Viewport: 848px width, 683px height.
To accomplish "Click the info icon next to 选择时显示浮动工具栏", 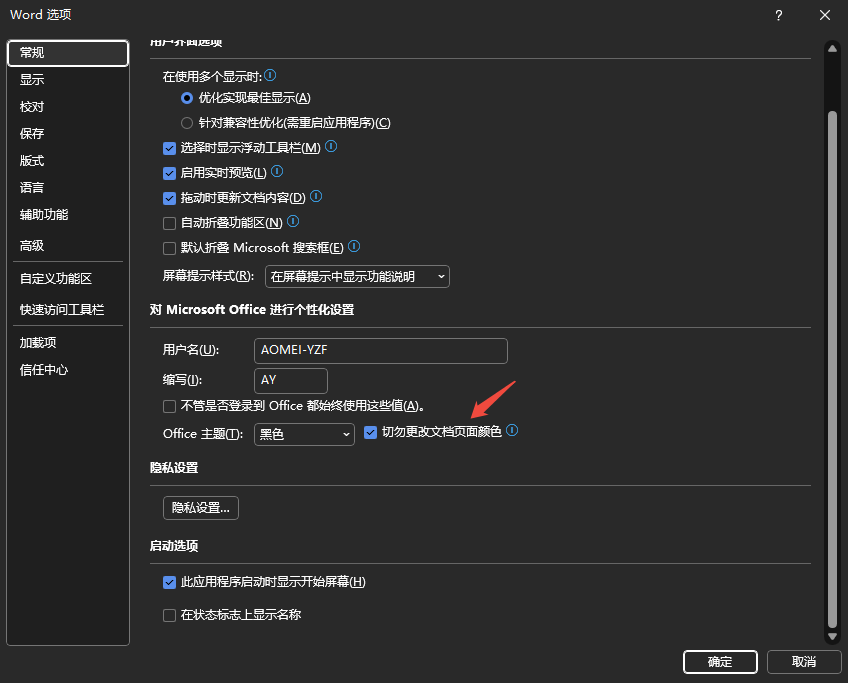I will (330, 148).
